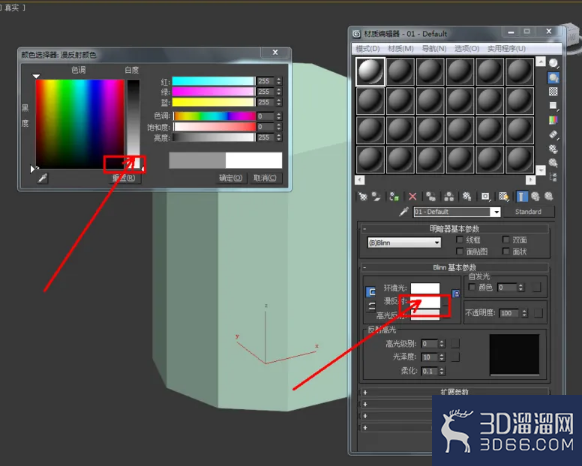Click the 自发光 map slot button
Image resolution: width=582 pixels, height=466 pixels.
(x=536, y=287)
